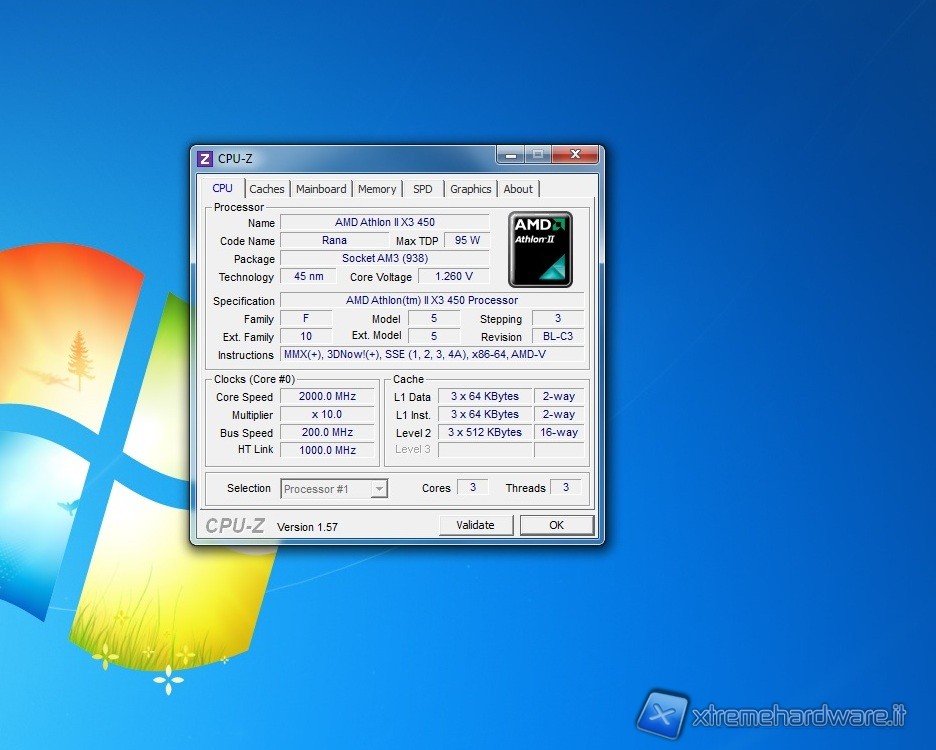Viewport: 936px width, 750px height.
Task: Select the SPD tab
Action: (423, 189)
